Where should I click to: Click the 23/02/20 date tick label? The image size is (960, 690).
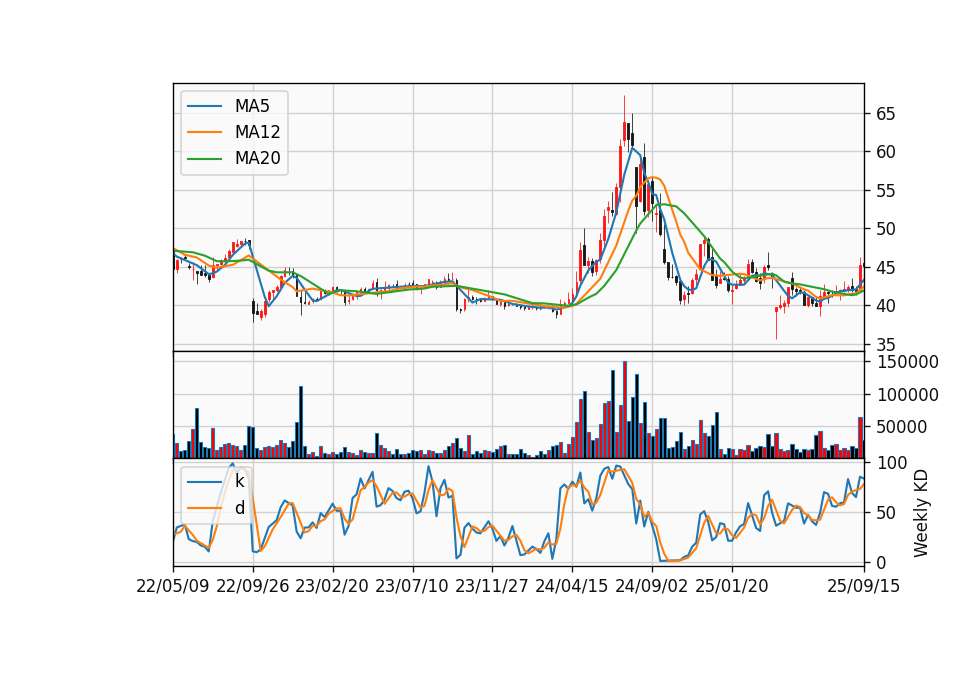tap(332, 587)
